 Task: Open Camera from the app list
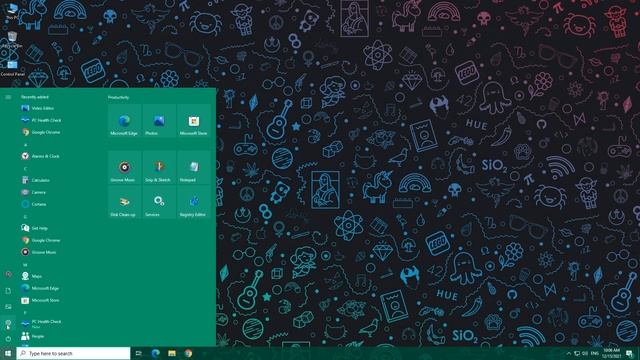(59, 192)
